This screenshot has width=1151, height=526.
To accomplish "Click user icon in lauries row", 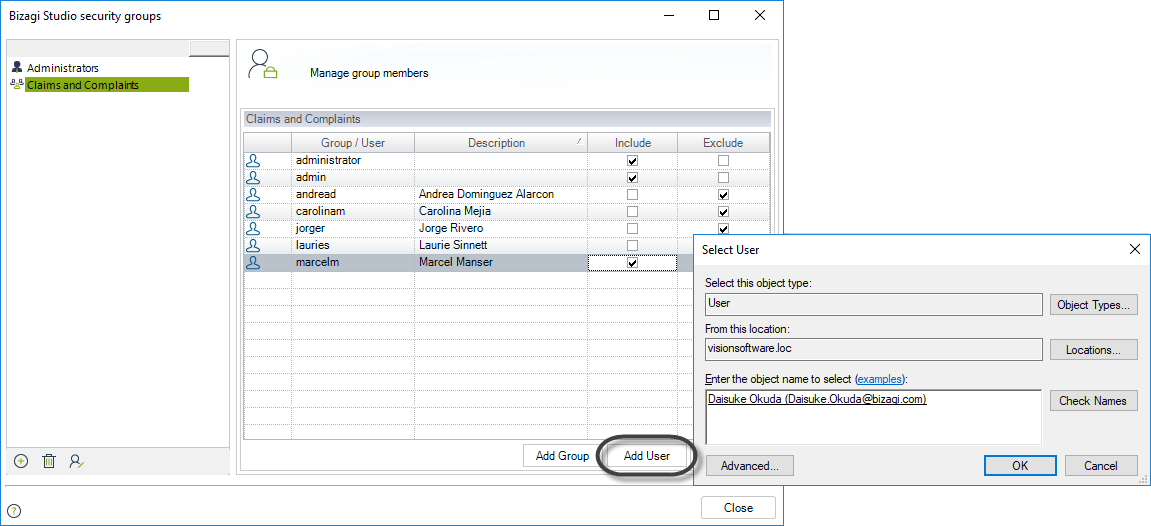I will click(253, 245).
